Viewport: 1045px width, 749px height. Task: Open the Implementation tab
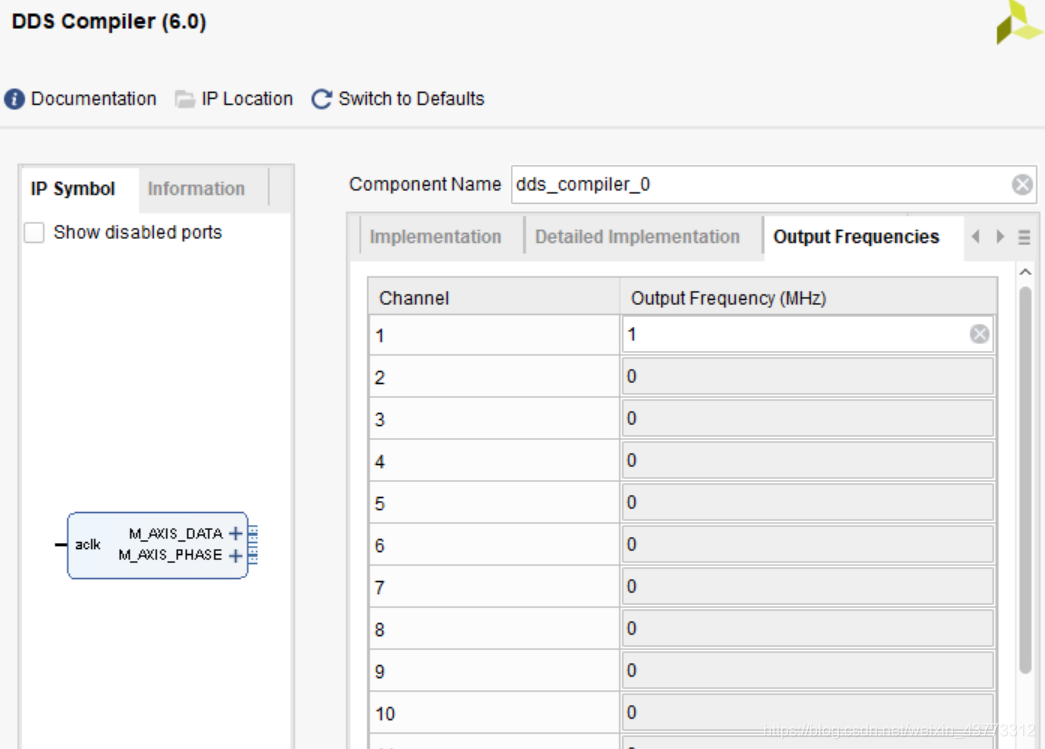click(x=435, y=237)
